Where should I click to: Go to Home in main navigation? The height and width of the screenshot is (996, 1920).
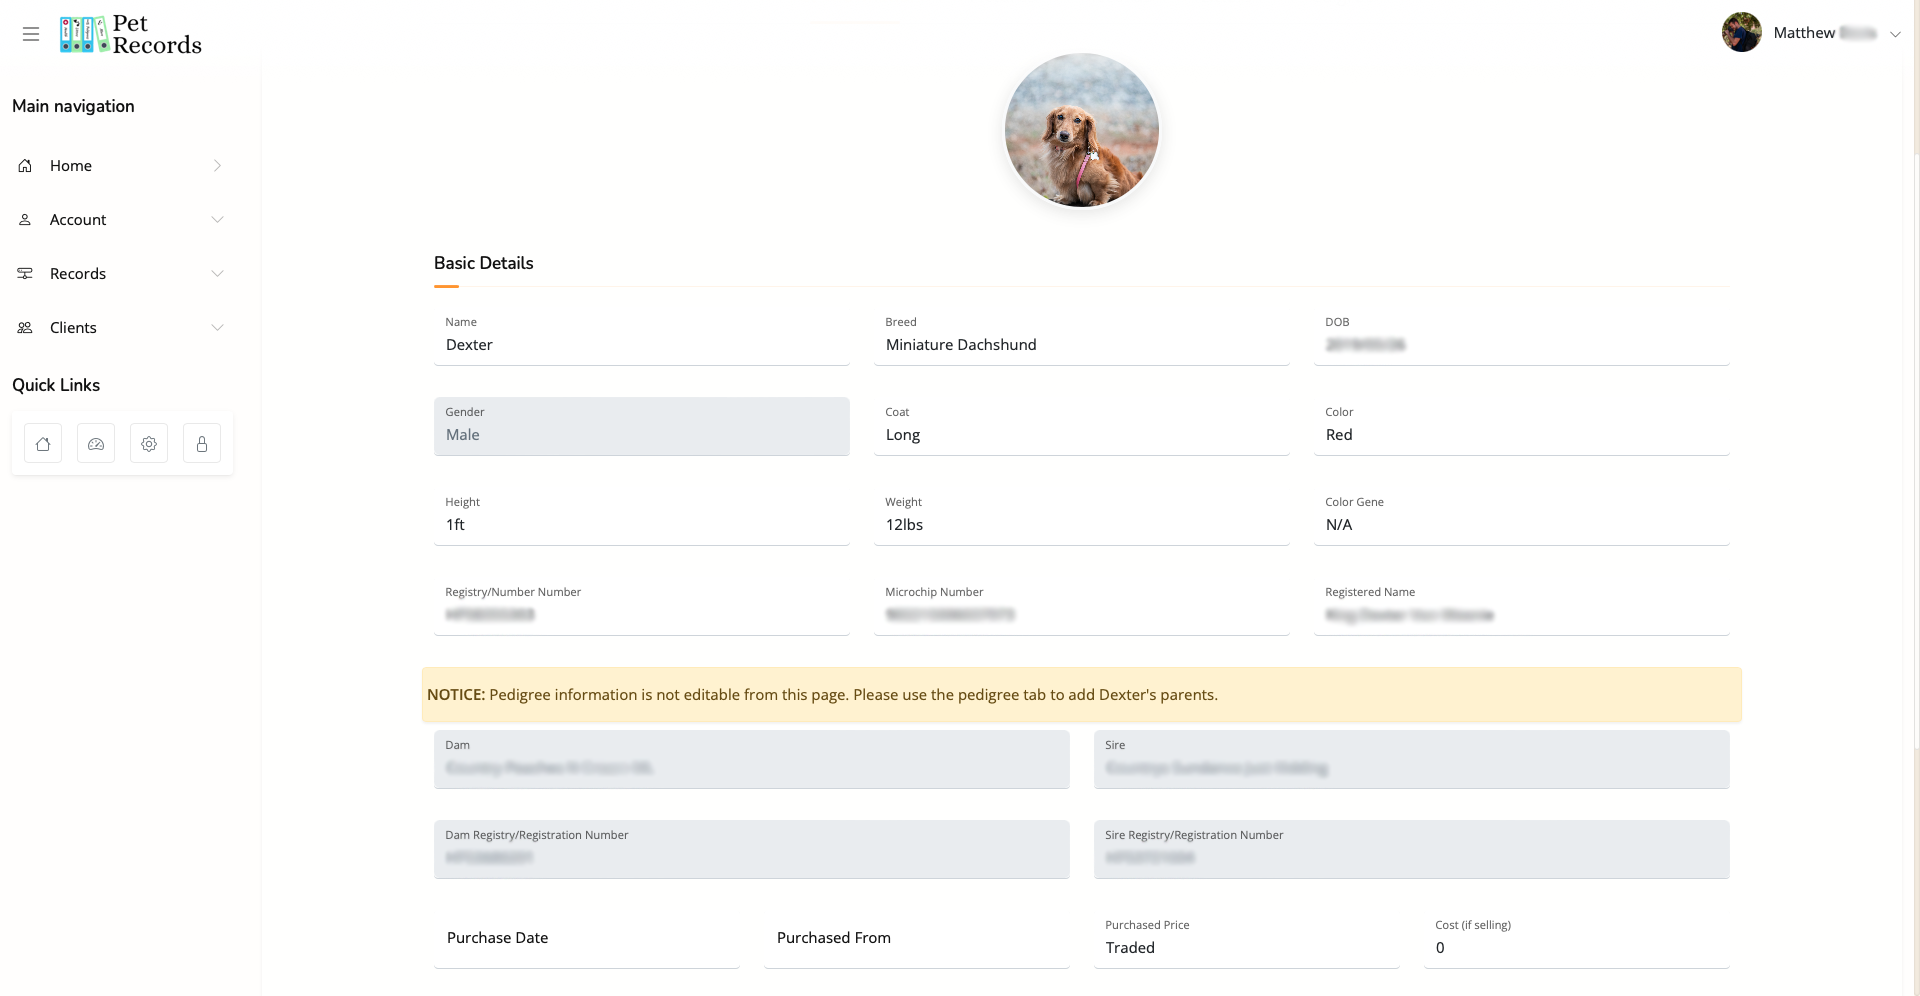point(71,166)
